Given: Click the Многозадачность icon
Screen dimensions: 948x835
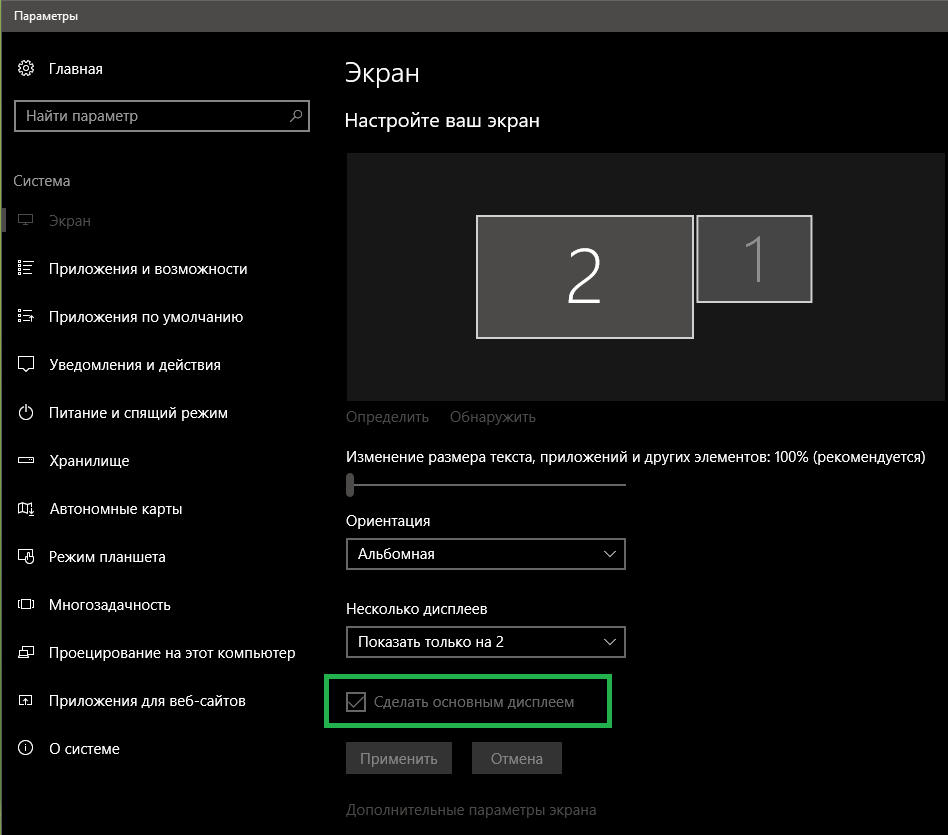Looking at the screenshot, I should (x=25, y=604).
